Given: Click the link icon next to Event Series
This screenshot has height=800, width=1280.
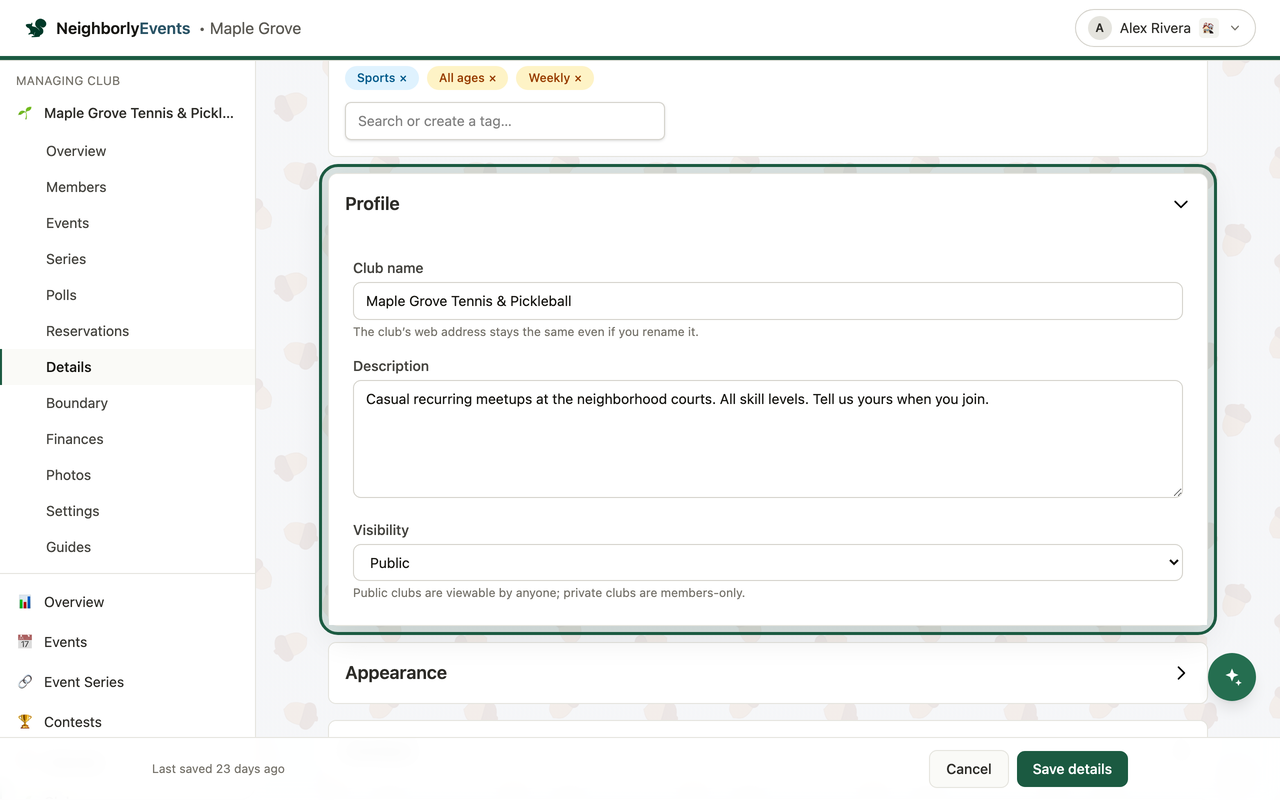Looking at the screenshot, I should coord(25,682).
